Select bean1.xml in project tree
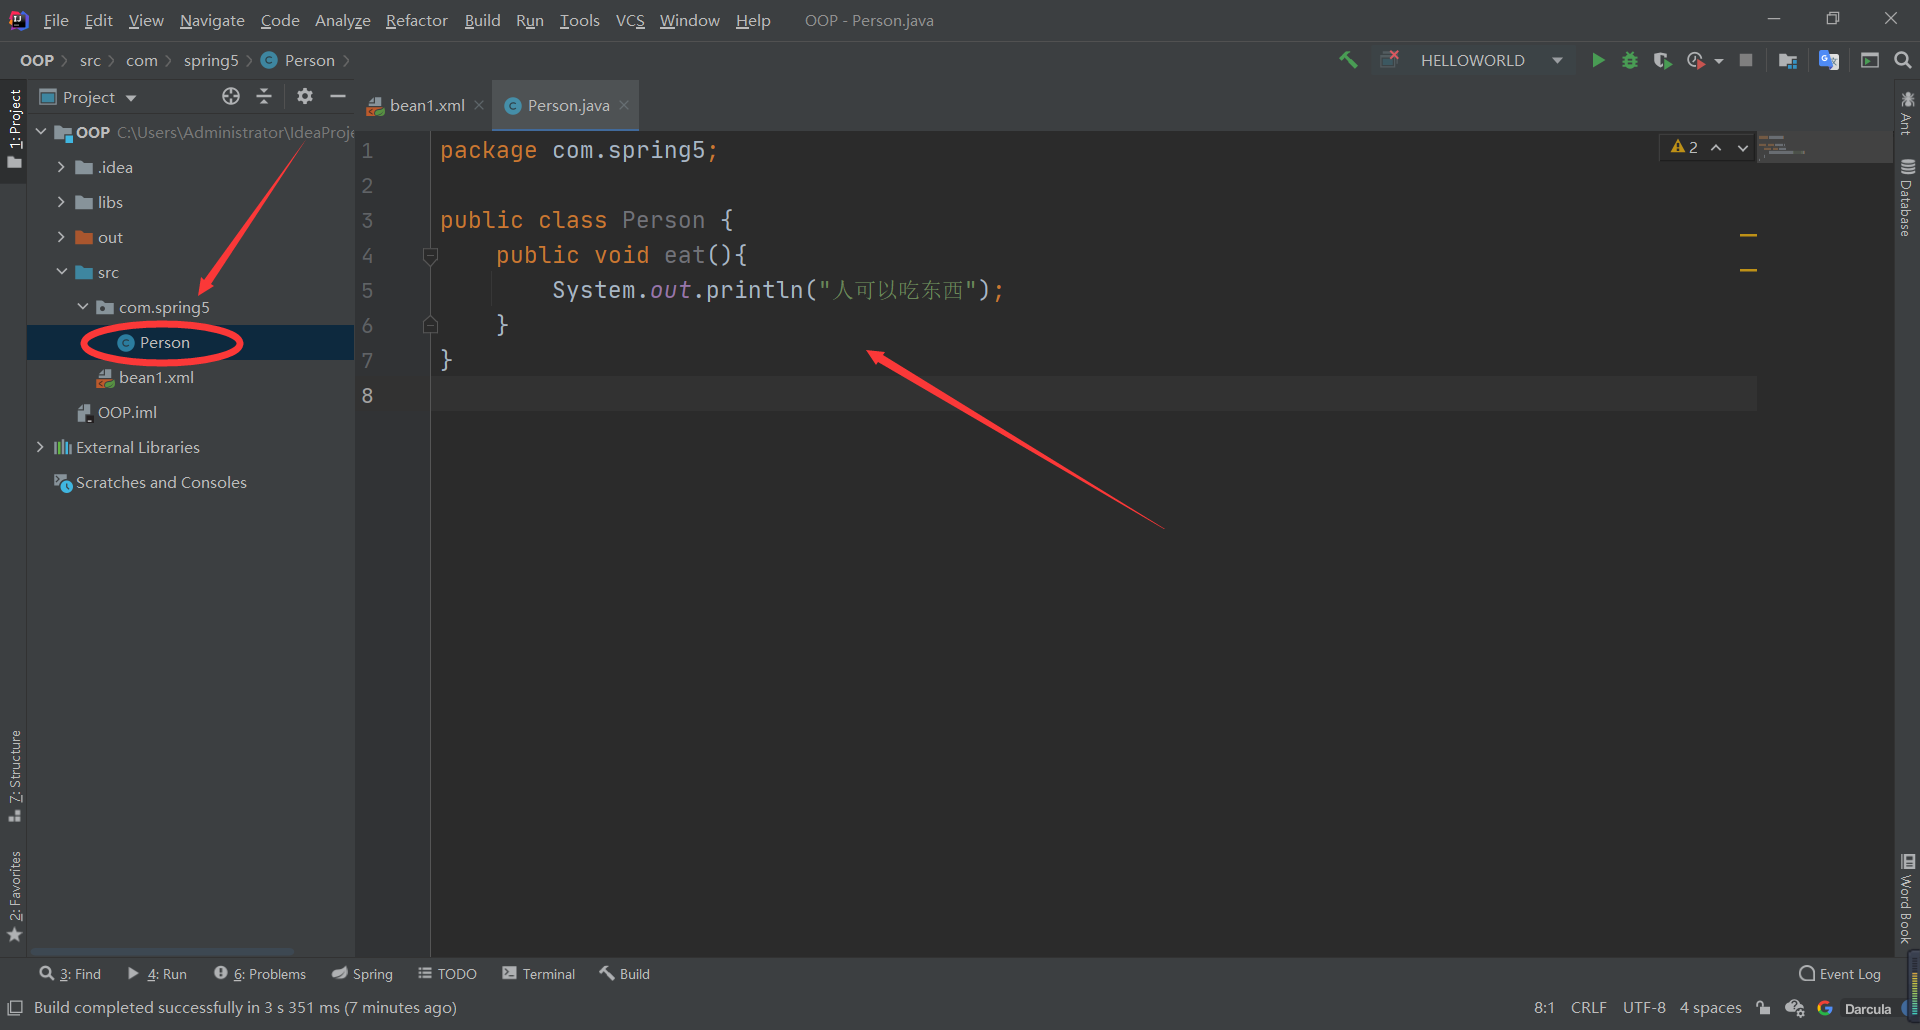 [156, 377]
